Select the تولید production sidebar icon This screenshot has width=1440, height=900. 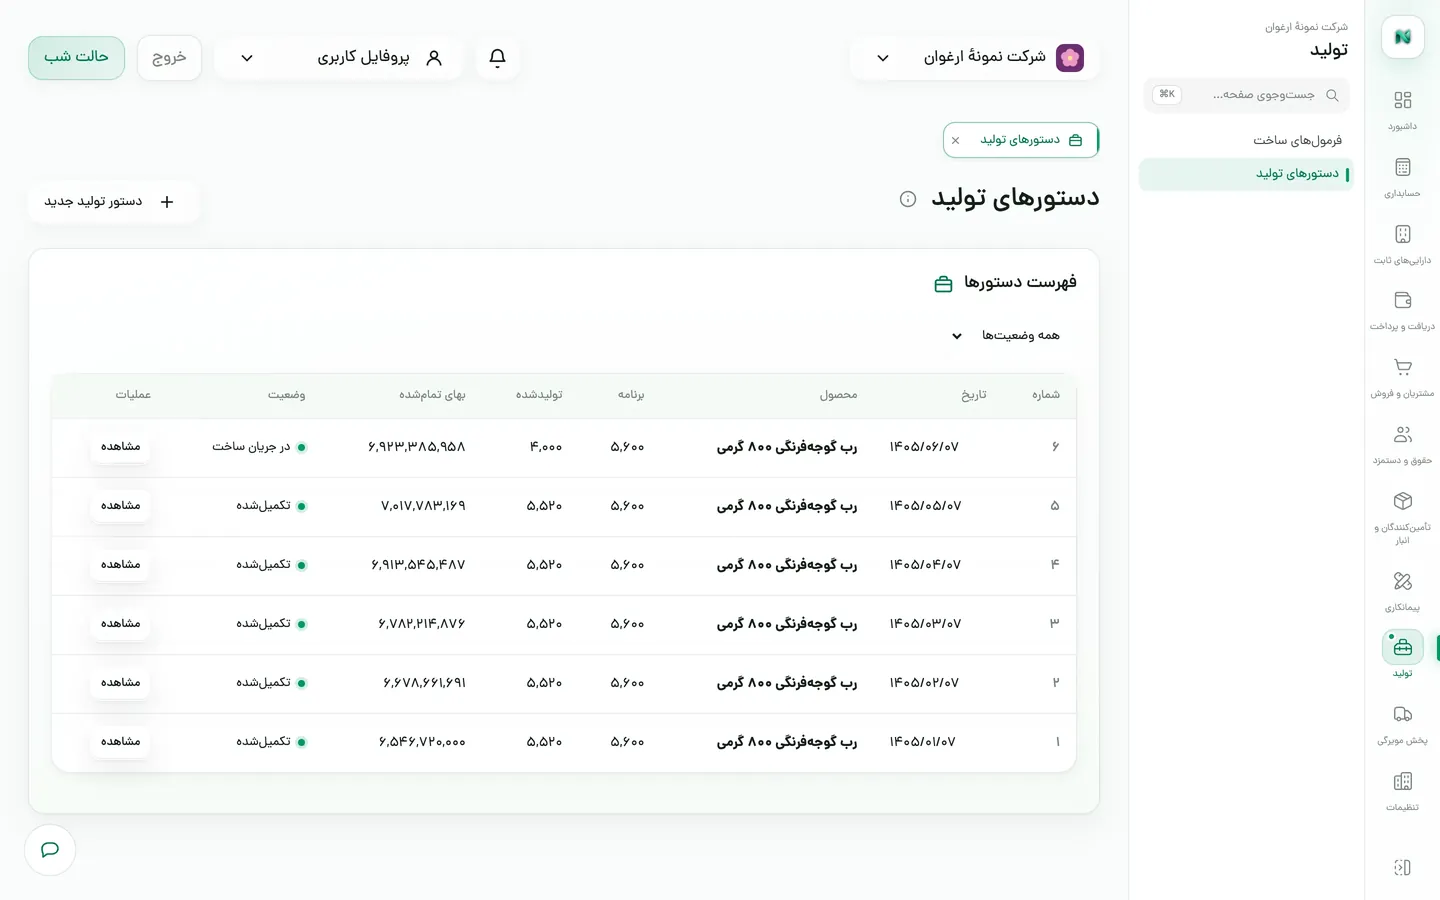(x=1402, y=647)
